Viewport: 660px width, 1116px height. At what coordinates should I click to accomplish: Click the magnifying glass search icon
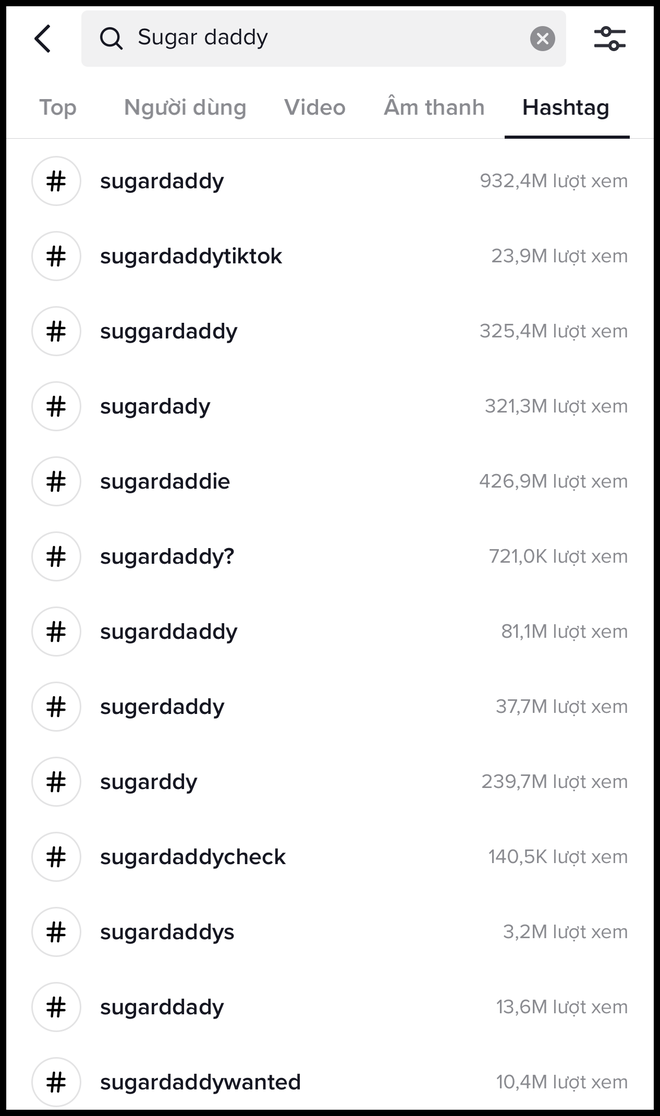pyautogui.click(x=110, y=38)
